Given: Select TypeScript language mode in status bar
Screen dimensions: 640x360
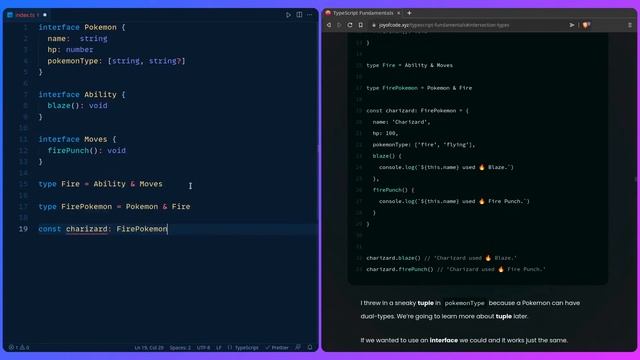Looking at the screenshot, I should (x=243, y=348).
